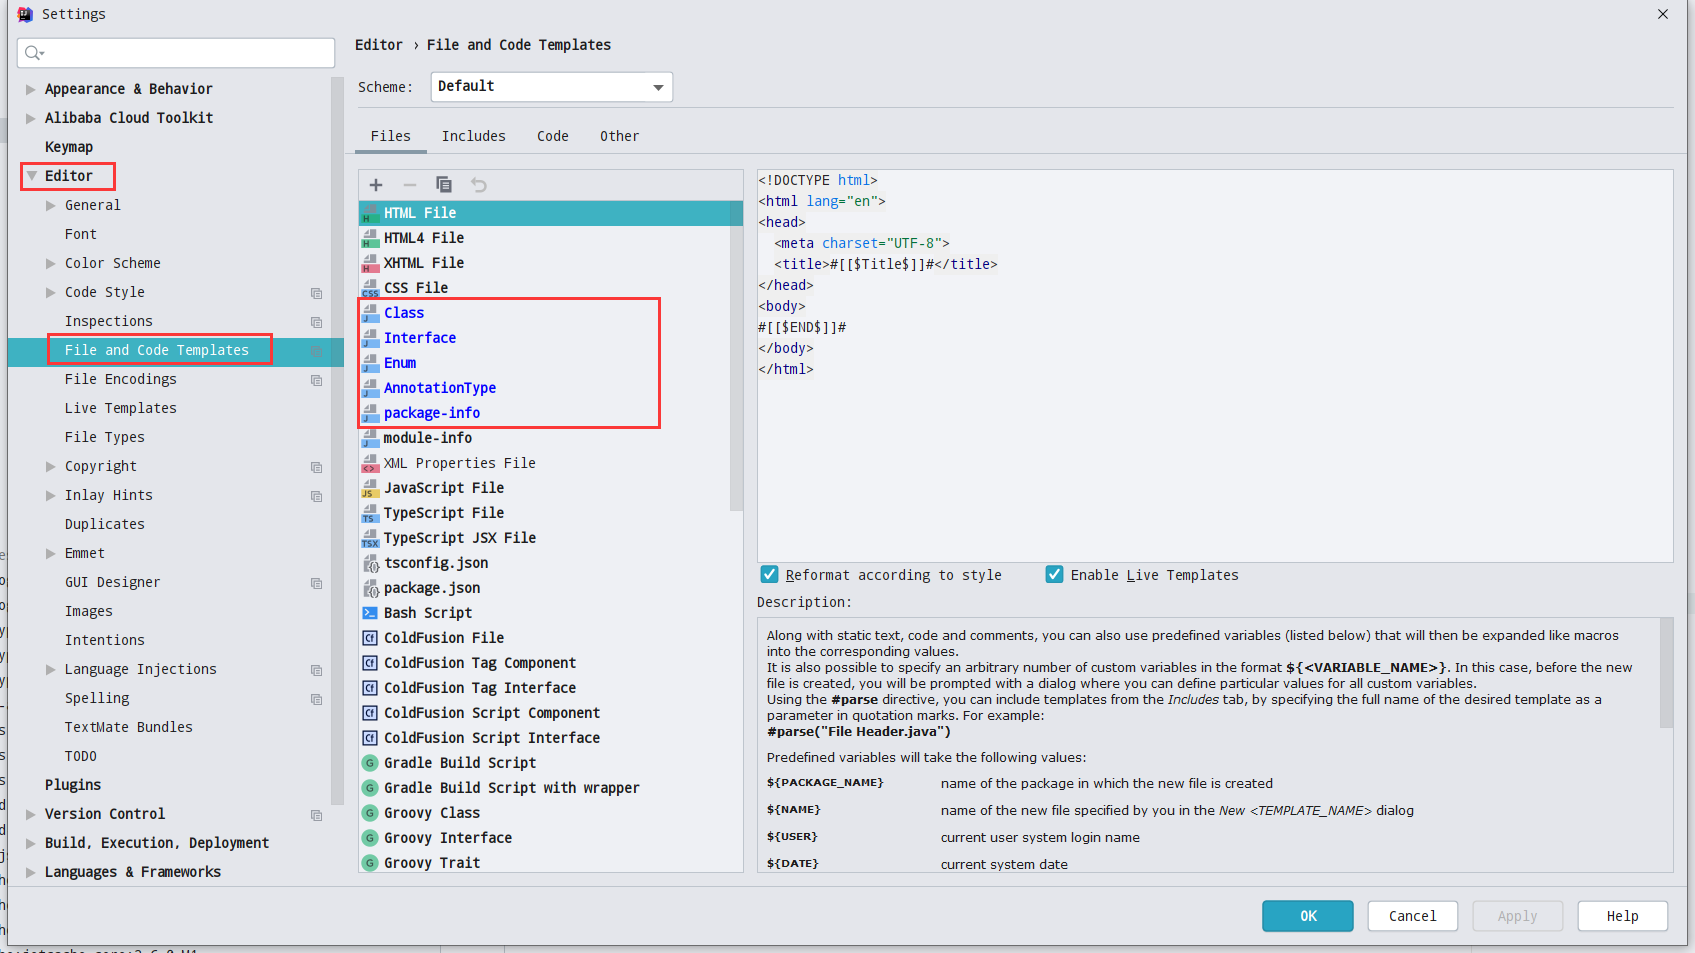
Task: Select the module-info template
Action: (428, 438)
